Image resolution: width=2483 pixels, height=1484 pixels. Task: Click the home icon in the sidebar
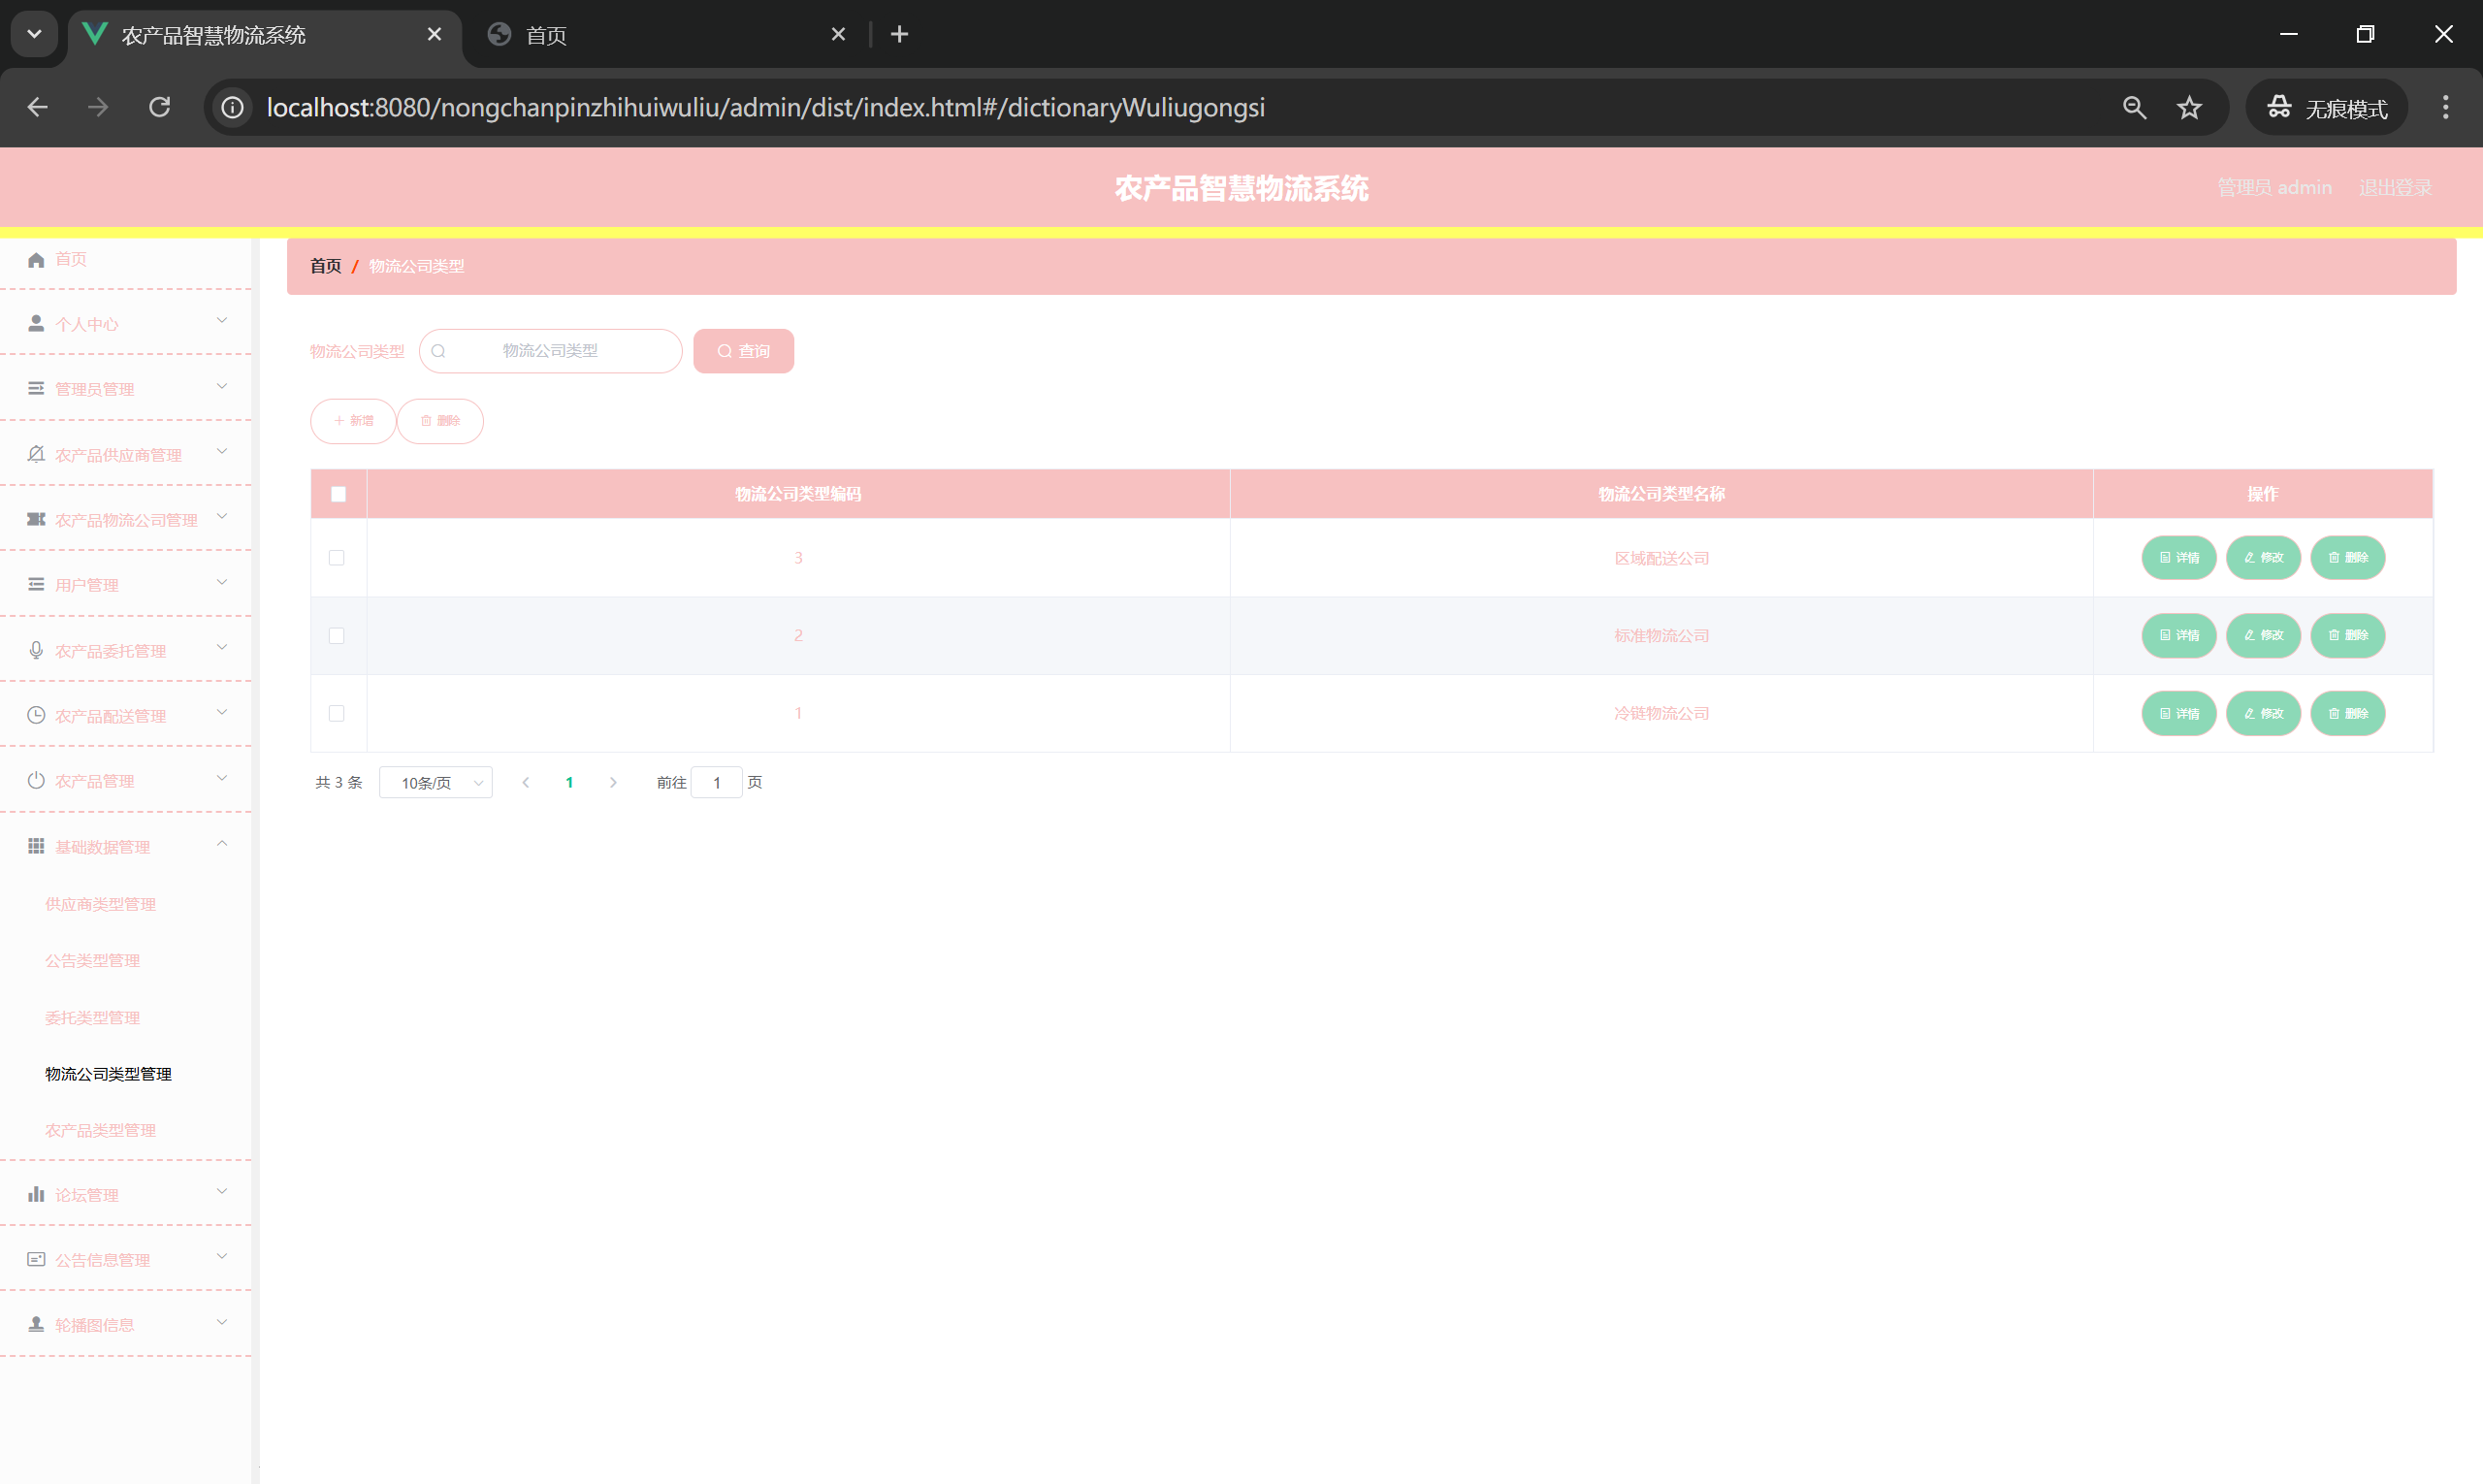tap(36, 260)
